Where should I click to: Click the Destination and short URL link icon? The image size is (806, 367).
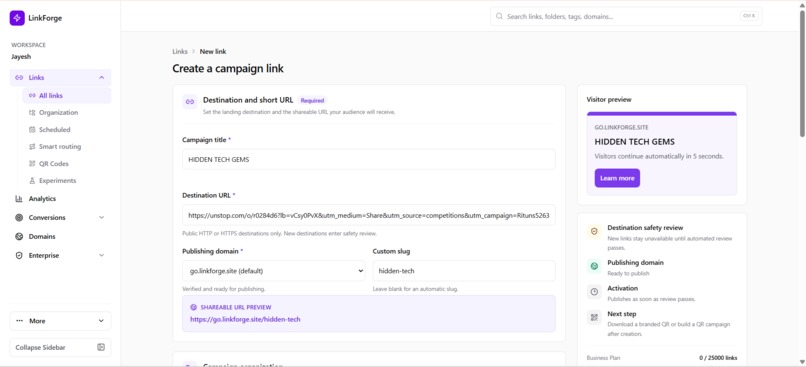190,102
